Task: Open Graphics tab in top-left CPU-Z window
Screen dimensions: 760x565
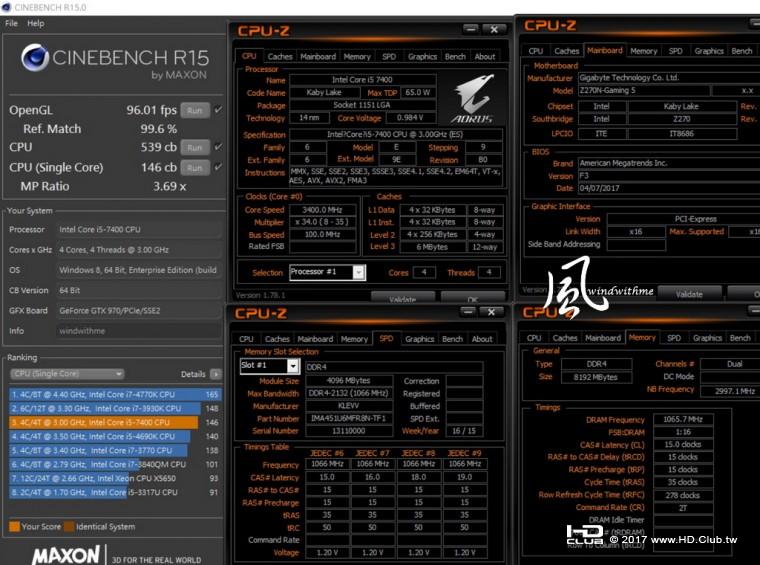Action: 422,57
